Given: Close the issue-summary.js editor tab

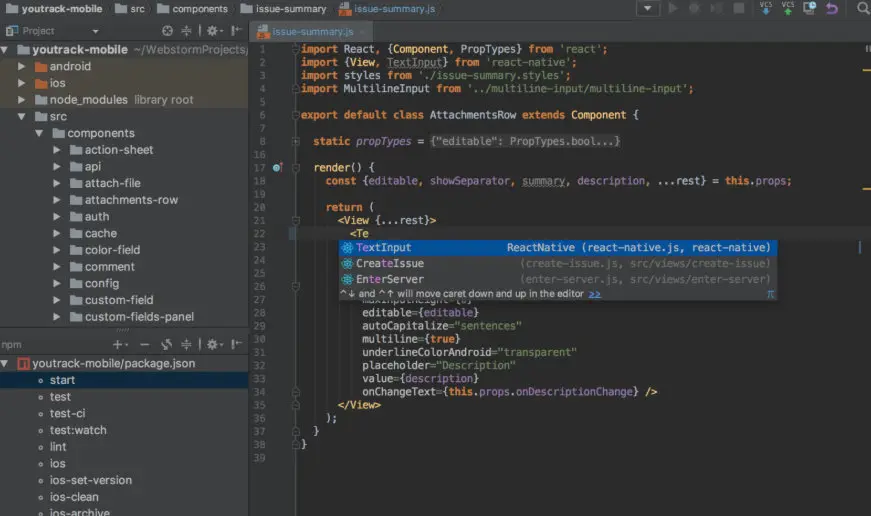Looking at the screenshot, I should 362,32.
